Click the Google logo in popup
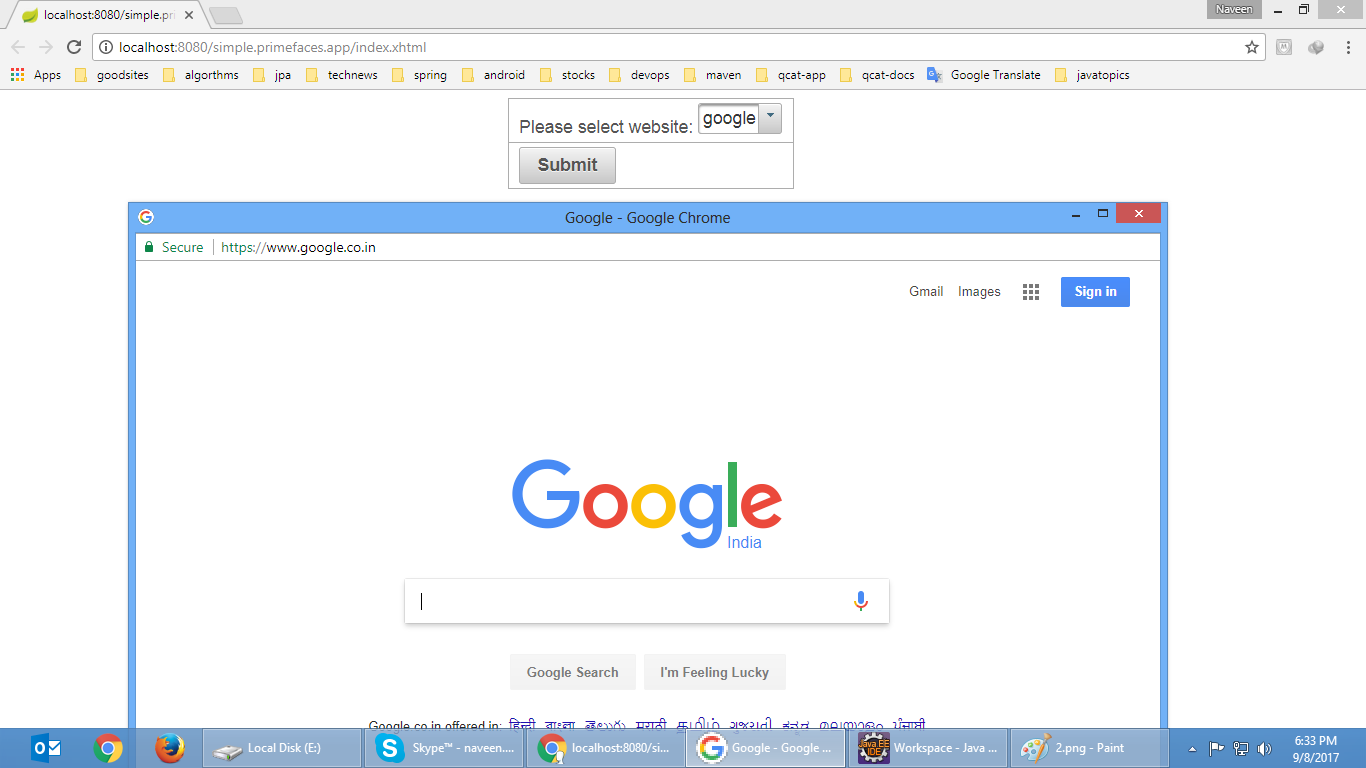 click(x=647, y=503)
